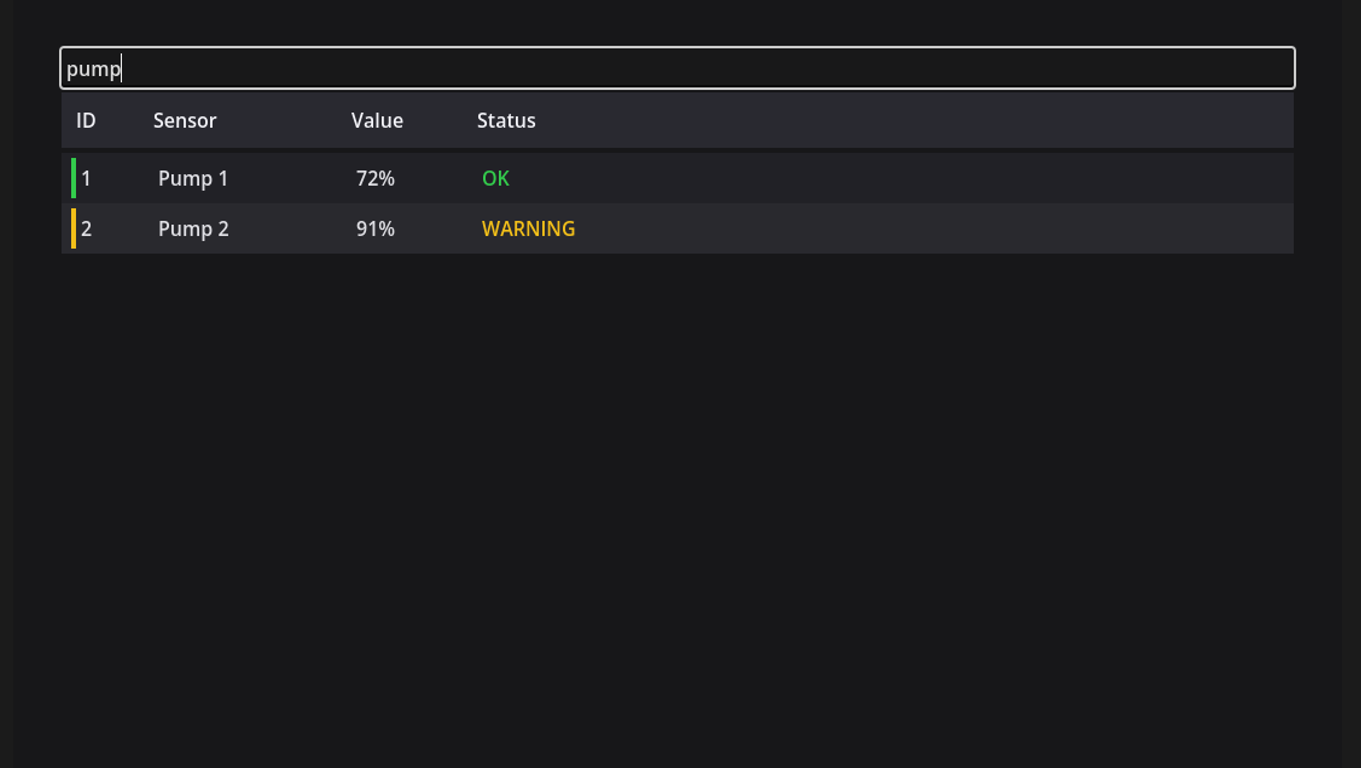Click the 72% value cell
Viewport: 1361px width, 768px height.
click(375, 178)
